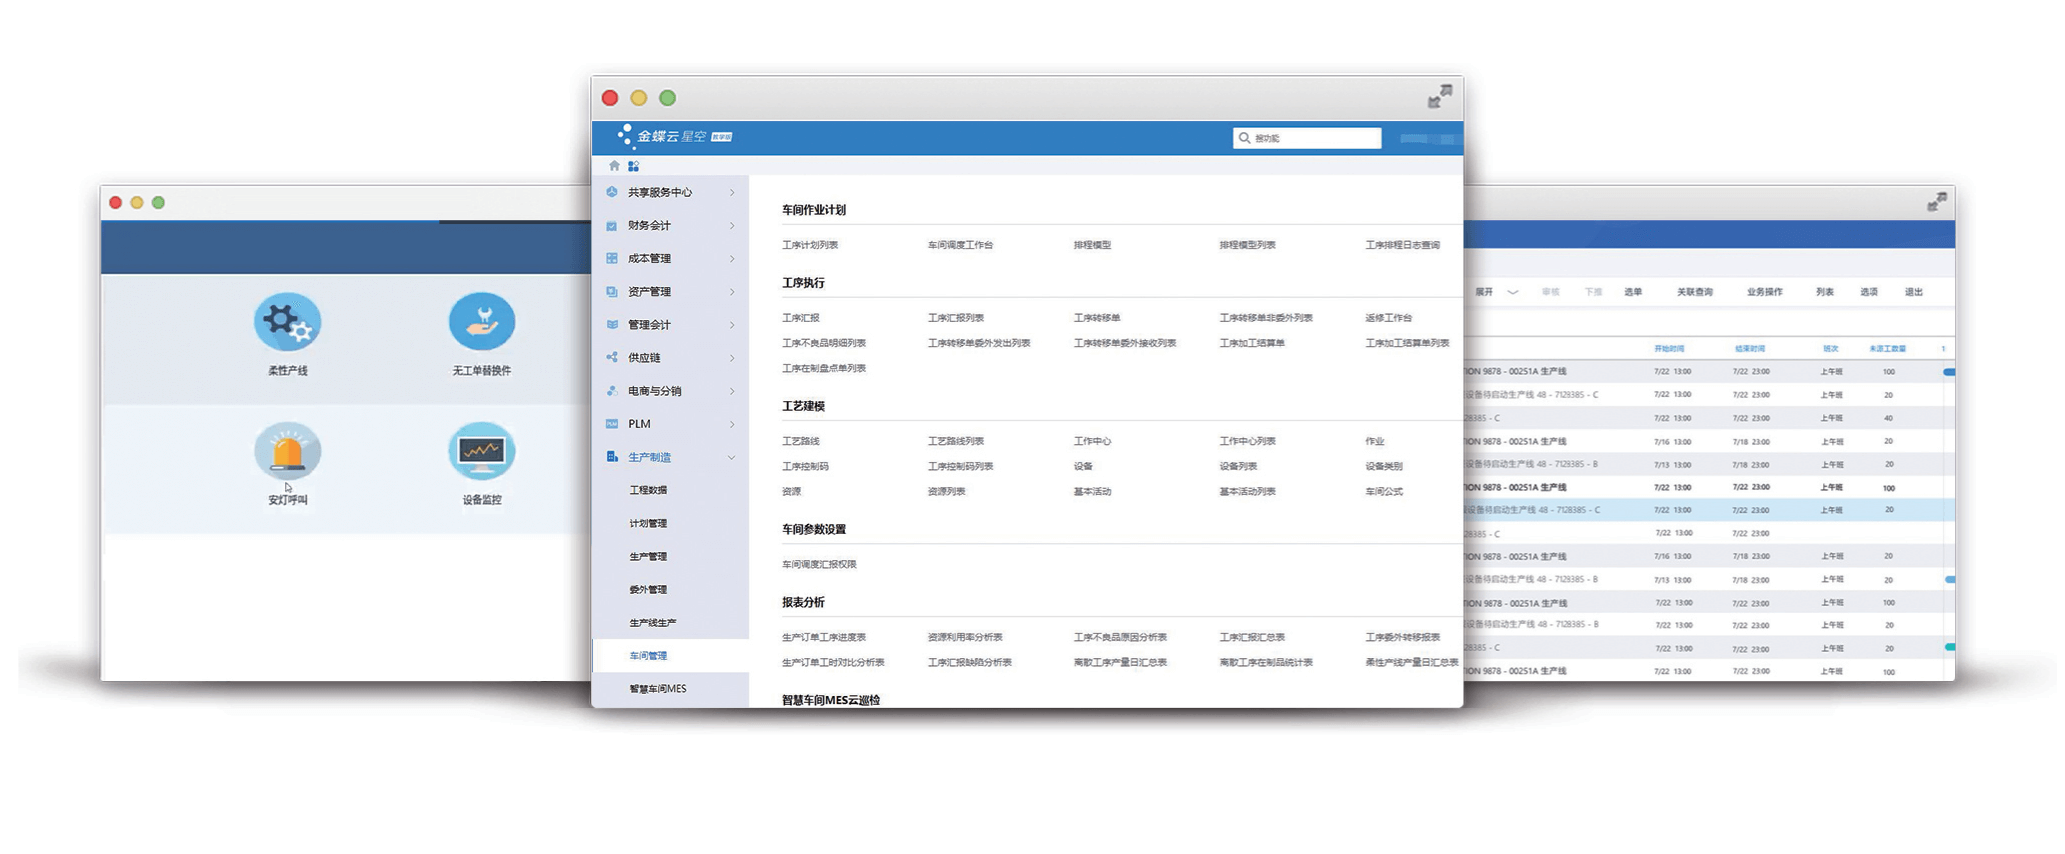Select 智慧车间MES in the sidebar
2065x854 pixels.
pos(657,689)
